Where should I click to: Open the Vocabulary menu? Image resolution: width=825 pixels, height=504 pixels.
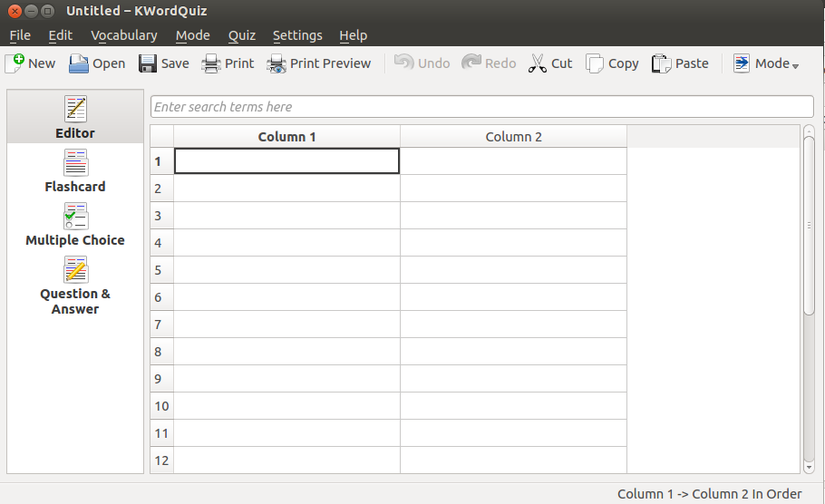click(124, 35)
